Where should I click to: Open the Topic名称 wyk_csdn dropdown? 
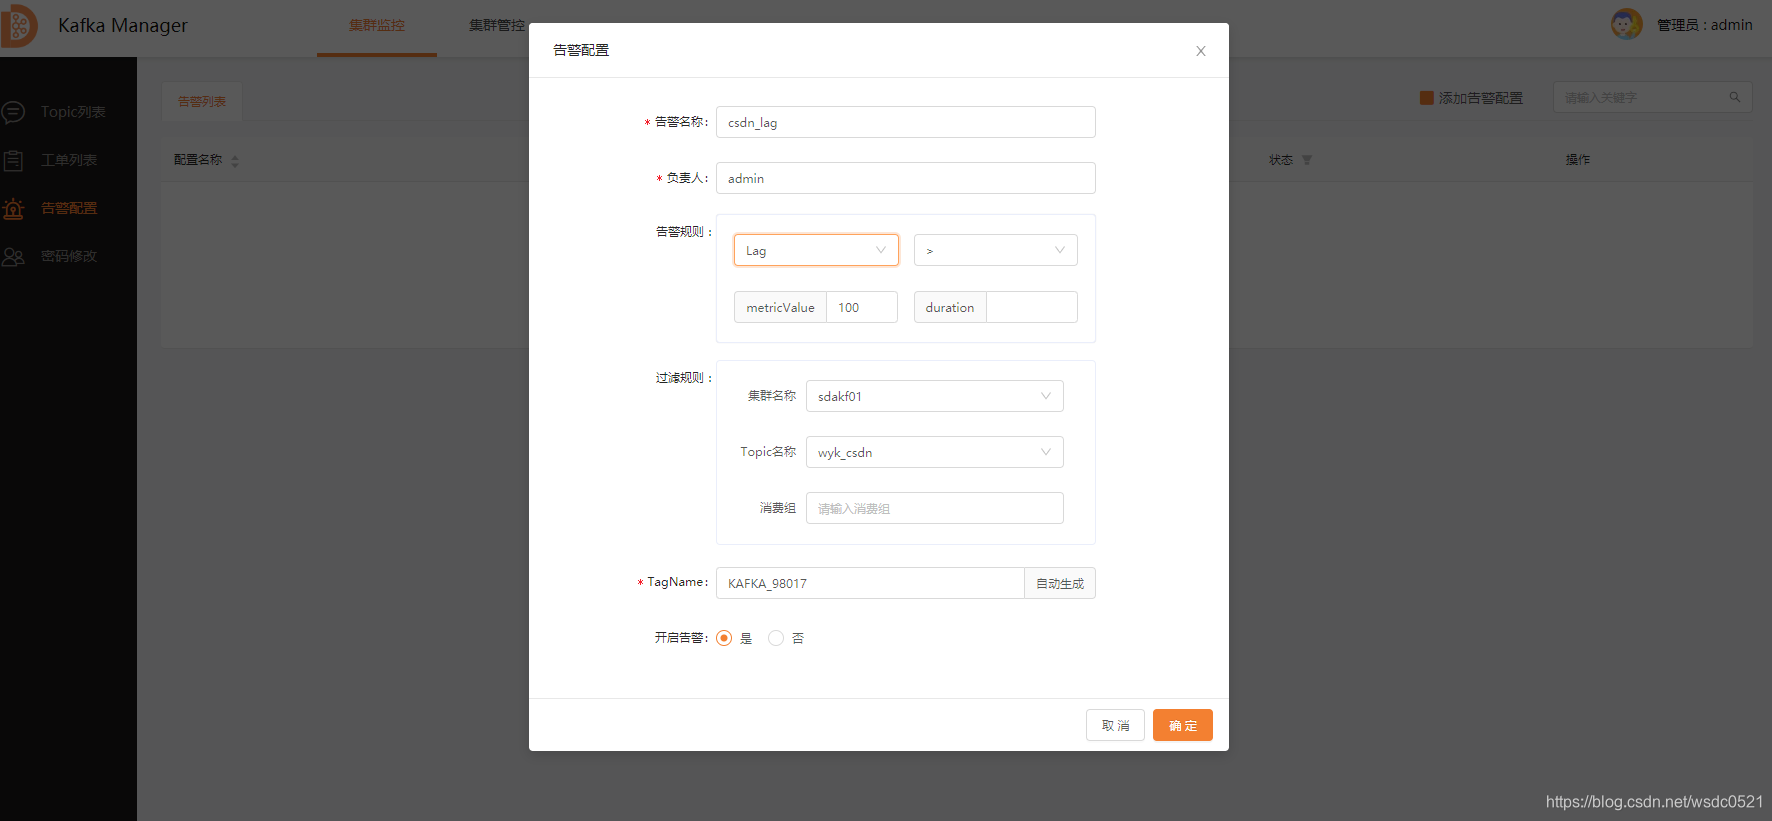tap(935, 452)
